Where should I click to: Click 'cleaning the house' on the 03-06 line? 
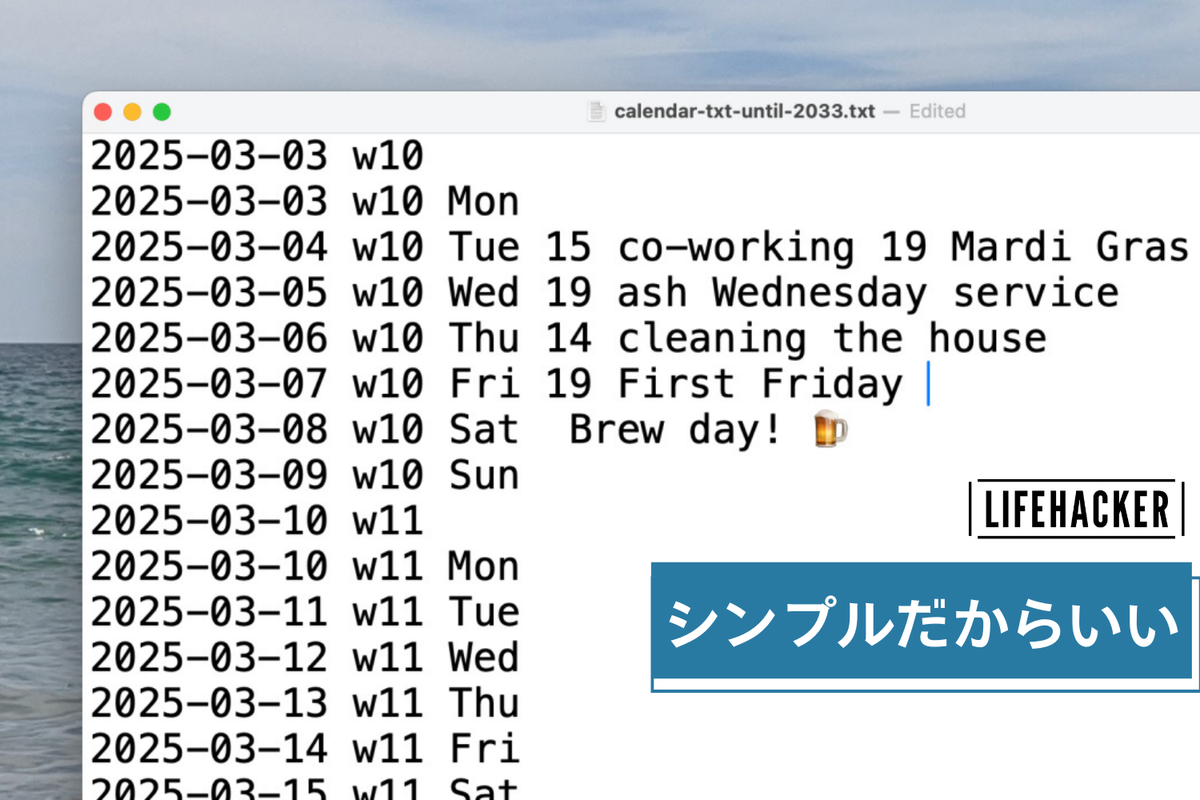(832, 339)
